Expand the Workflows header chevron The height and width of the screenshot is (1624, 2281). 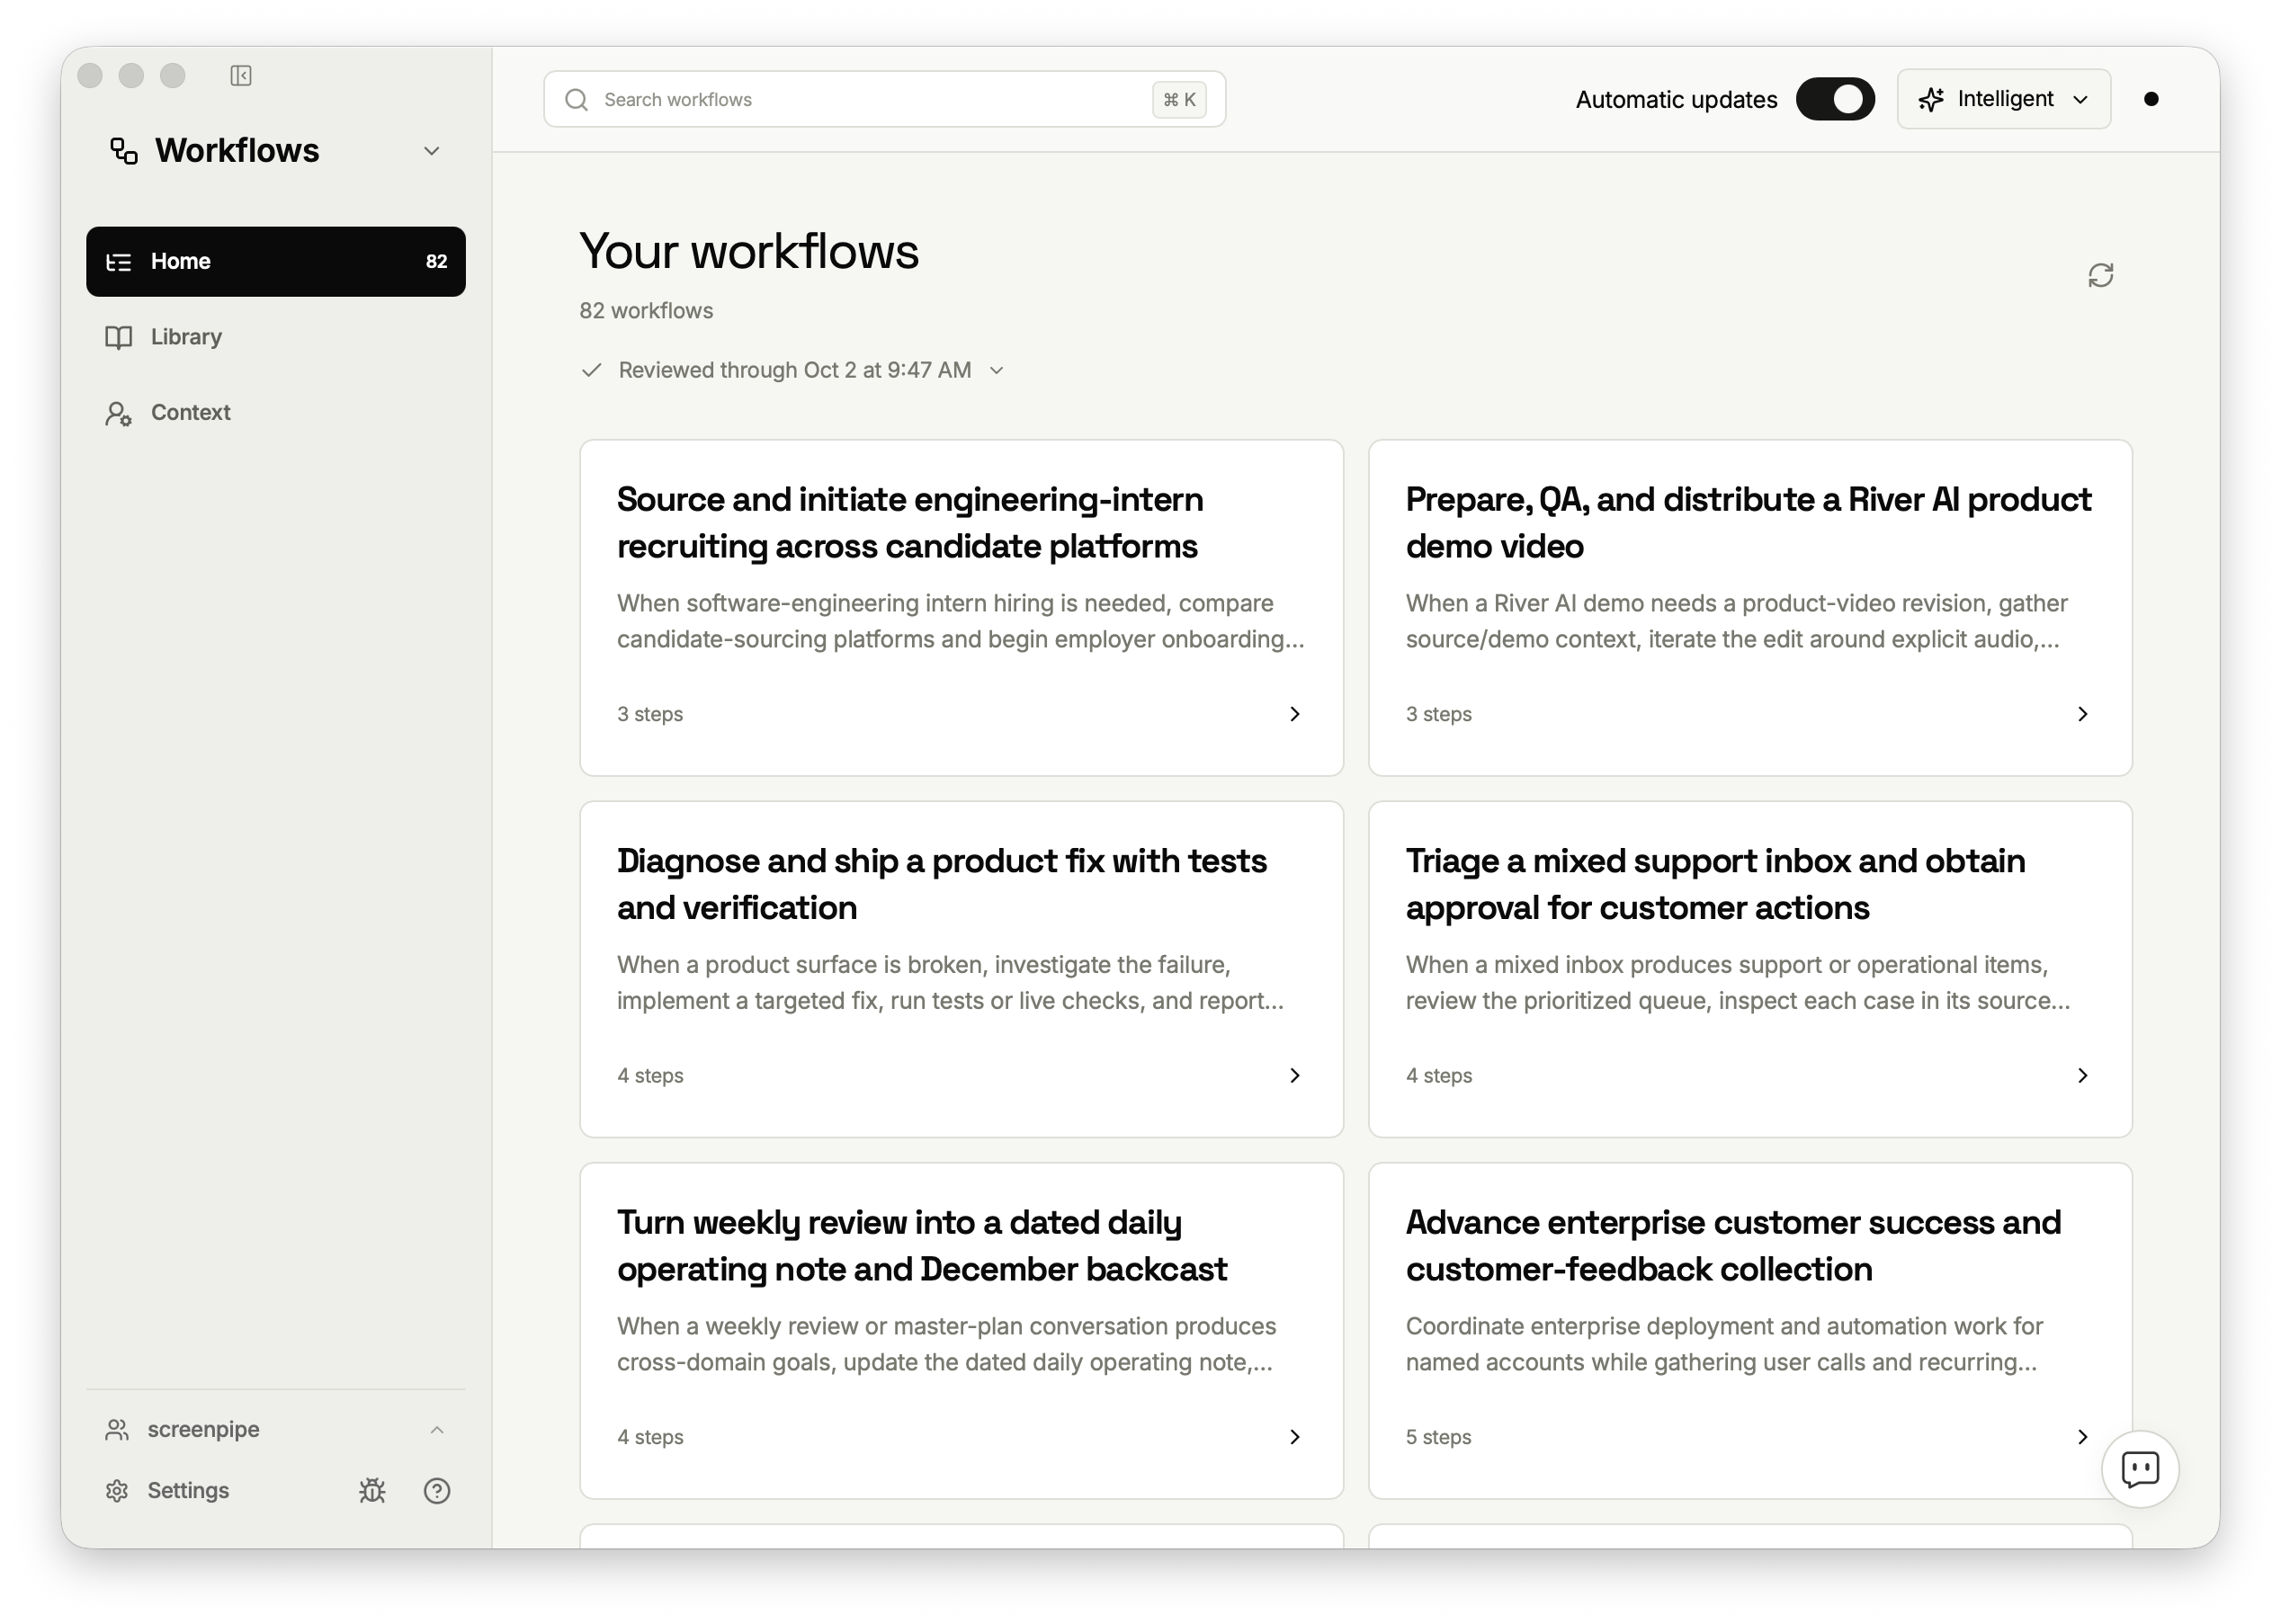click(432, 151)
